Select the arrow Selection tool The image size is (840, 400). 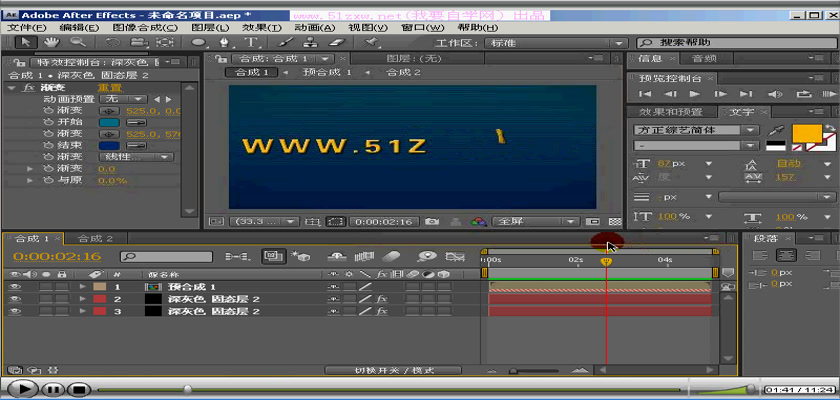[26, 42]
